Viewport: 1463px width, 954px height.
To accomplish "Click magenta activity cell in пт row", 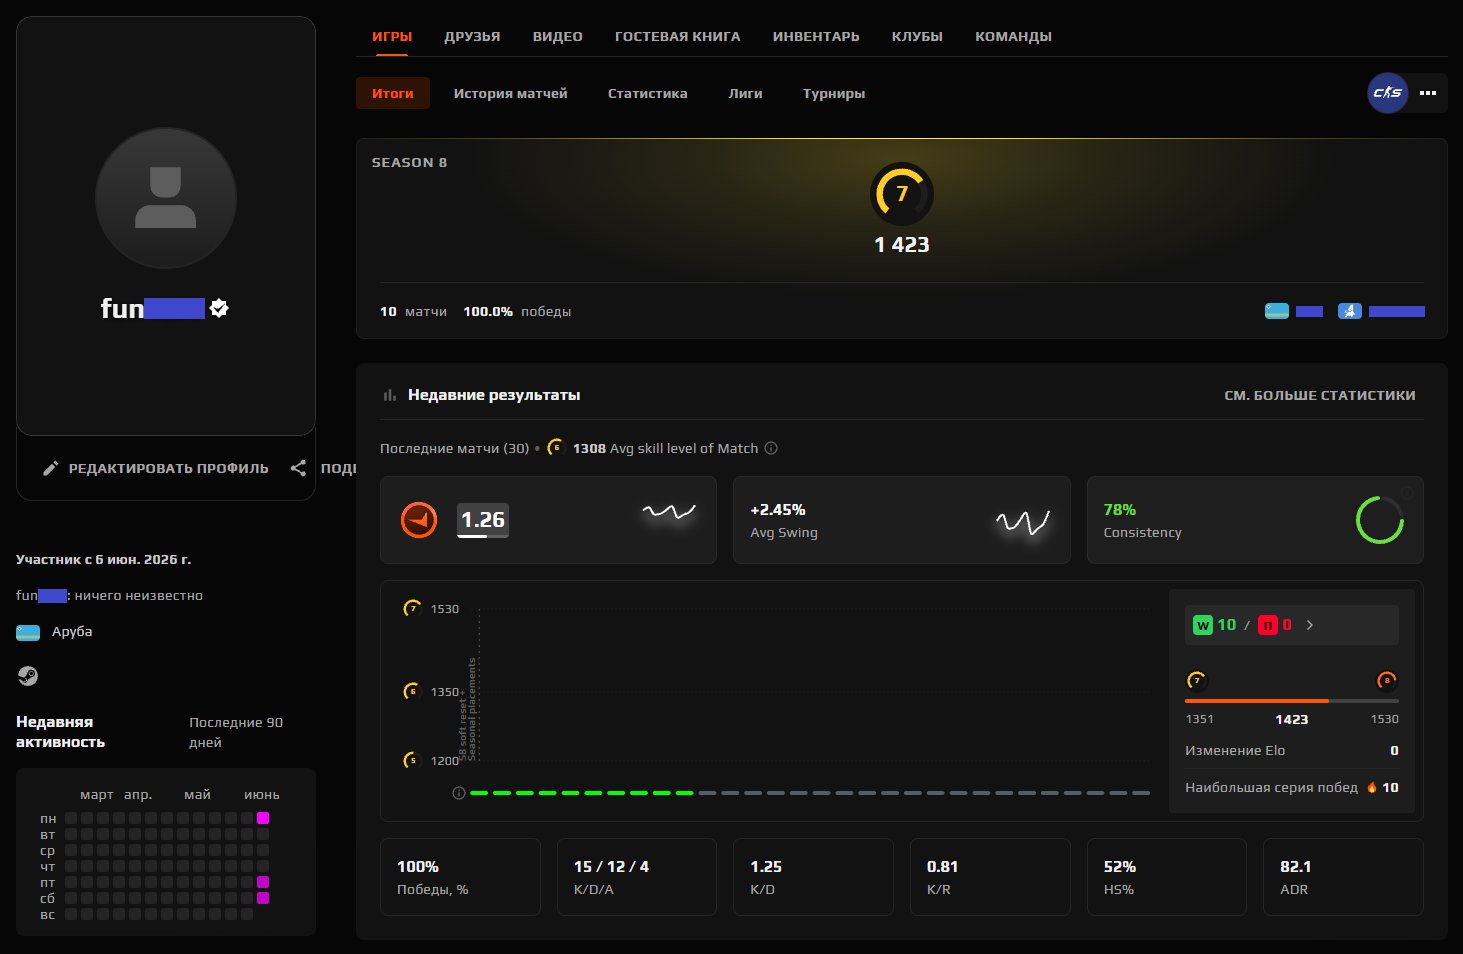I will (x=263, y=882).
